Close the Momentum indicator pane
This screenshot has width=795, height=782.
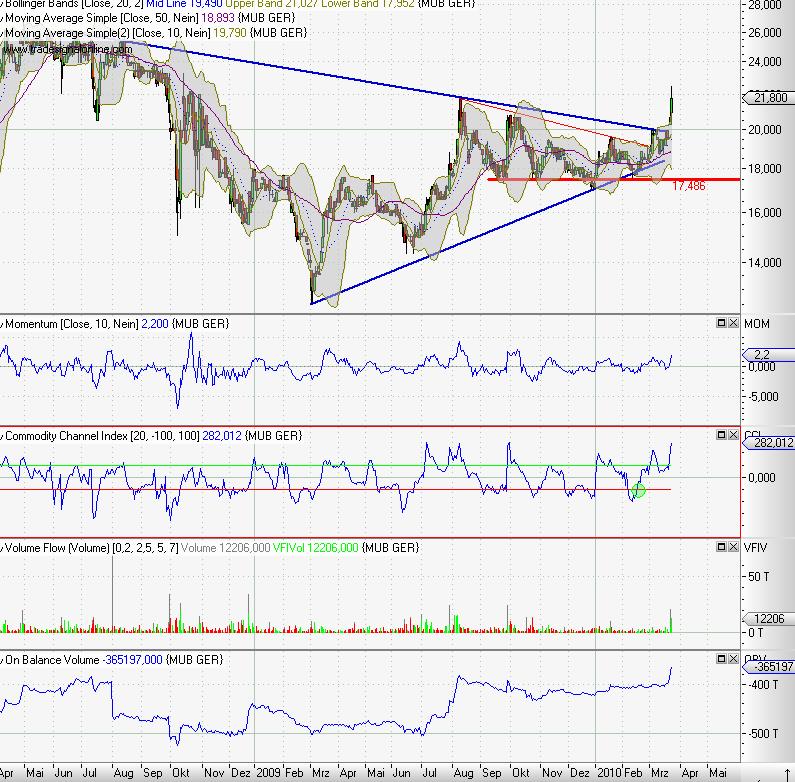735,323
